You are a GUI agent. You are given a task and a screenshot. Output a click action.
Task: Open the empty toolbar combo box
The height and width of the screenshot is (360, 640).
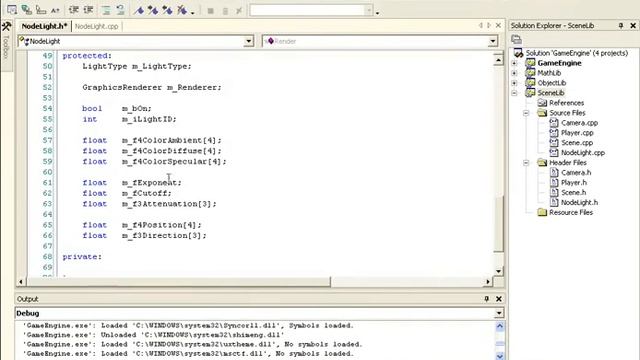(369, 10)
